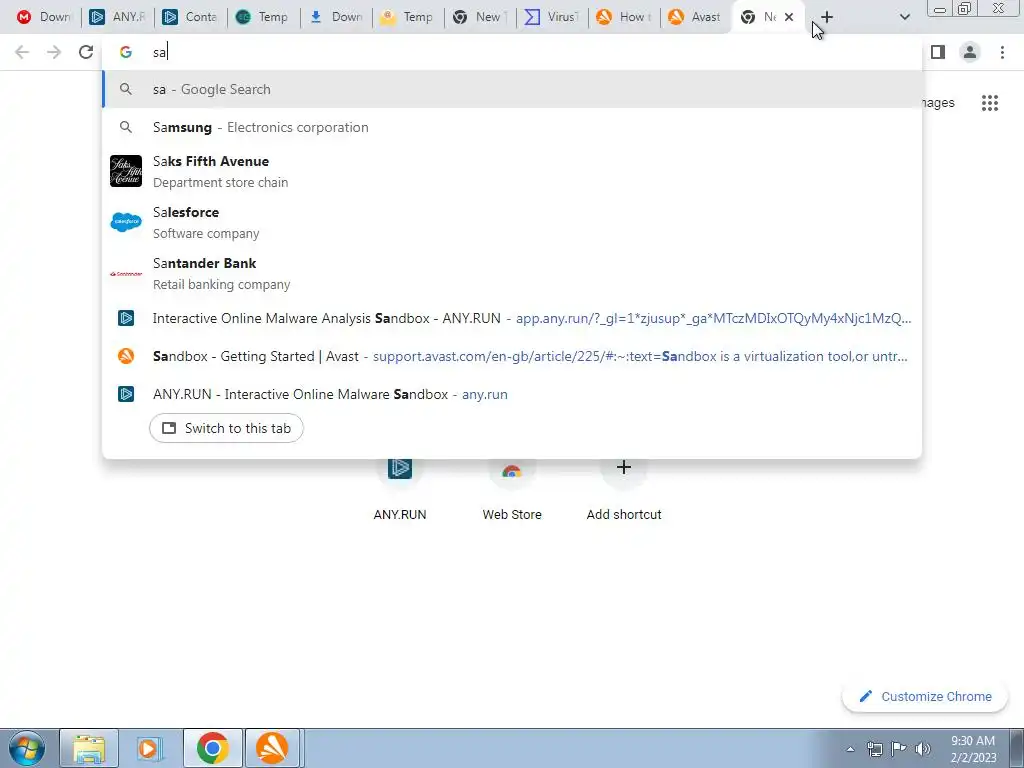The width and height of the screenshot is (1024, 768).
Task: Open Interactive Online Malware Analysis Sandbox suggestion
Action: point(512,318)
